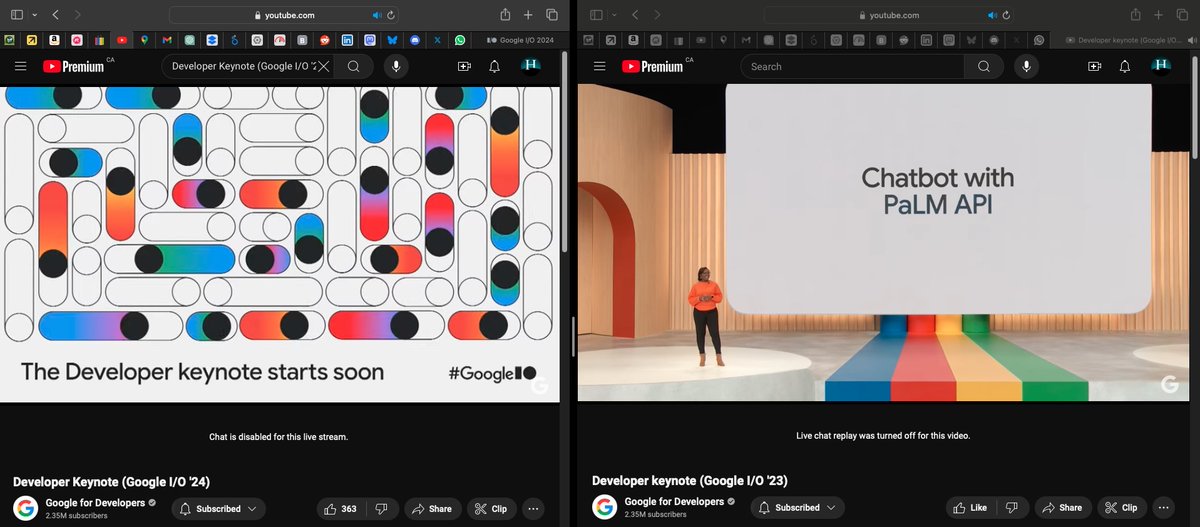
Task: Clip the Google I/O '24 video
Action: pos(490,508)
